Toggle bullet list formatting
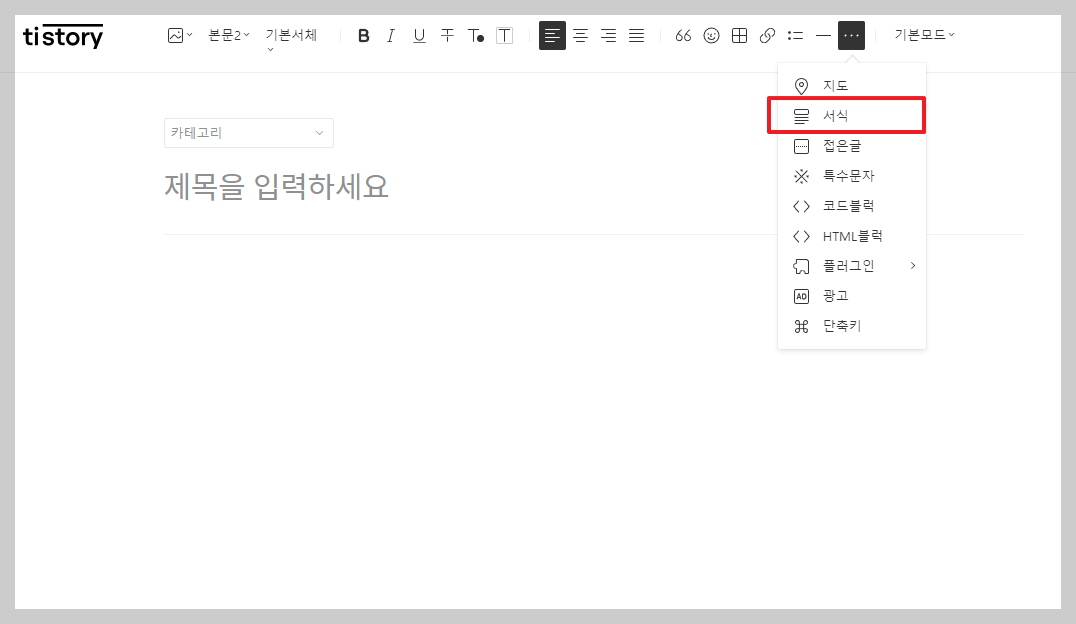Image resolution: width=1076 pixels, height=624 pixels. point(795,35)
